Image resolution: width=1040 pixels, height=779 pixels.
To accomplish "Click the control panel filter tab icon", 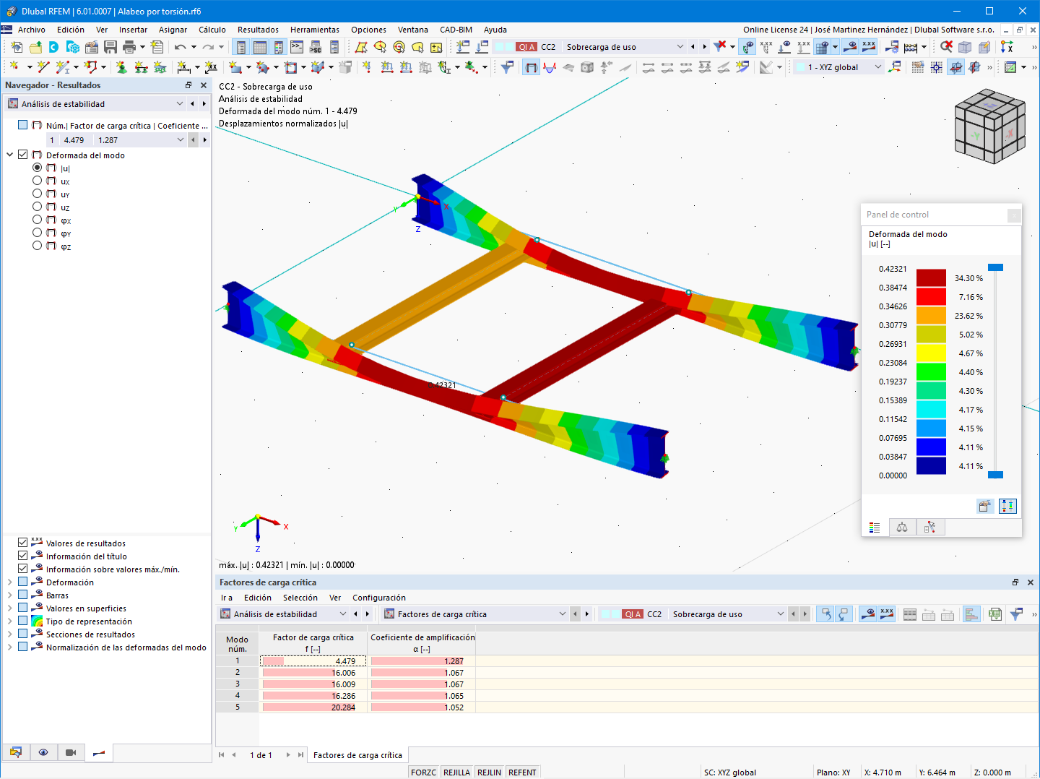I will (929, 528).
